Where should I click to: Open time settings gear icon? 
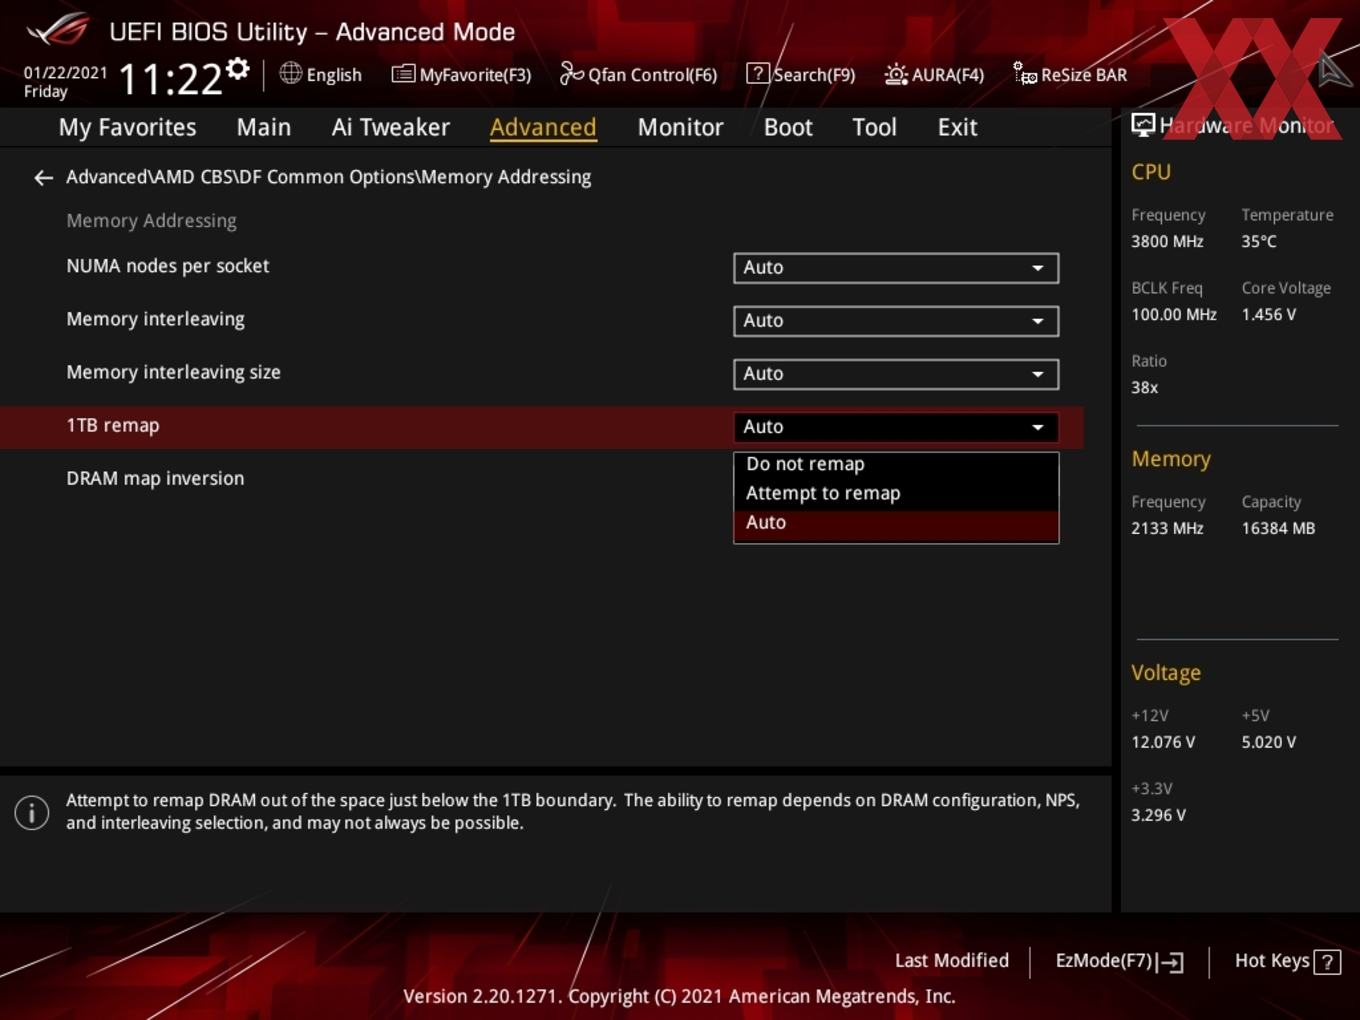click(x=238, y=69)
